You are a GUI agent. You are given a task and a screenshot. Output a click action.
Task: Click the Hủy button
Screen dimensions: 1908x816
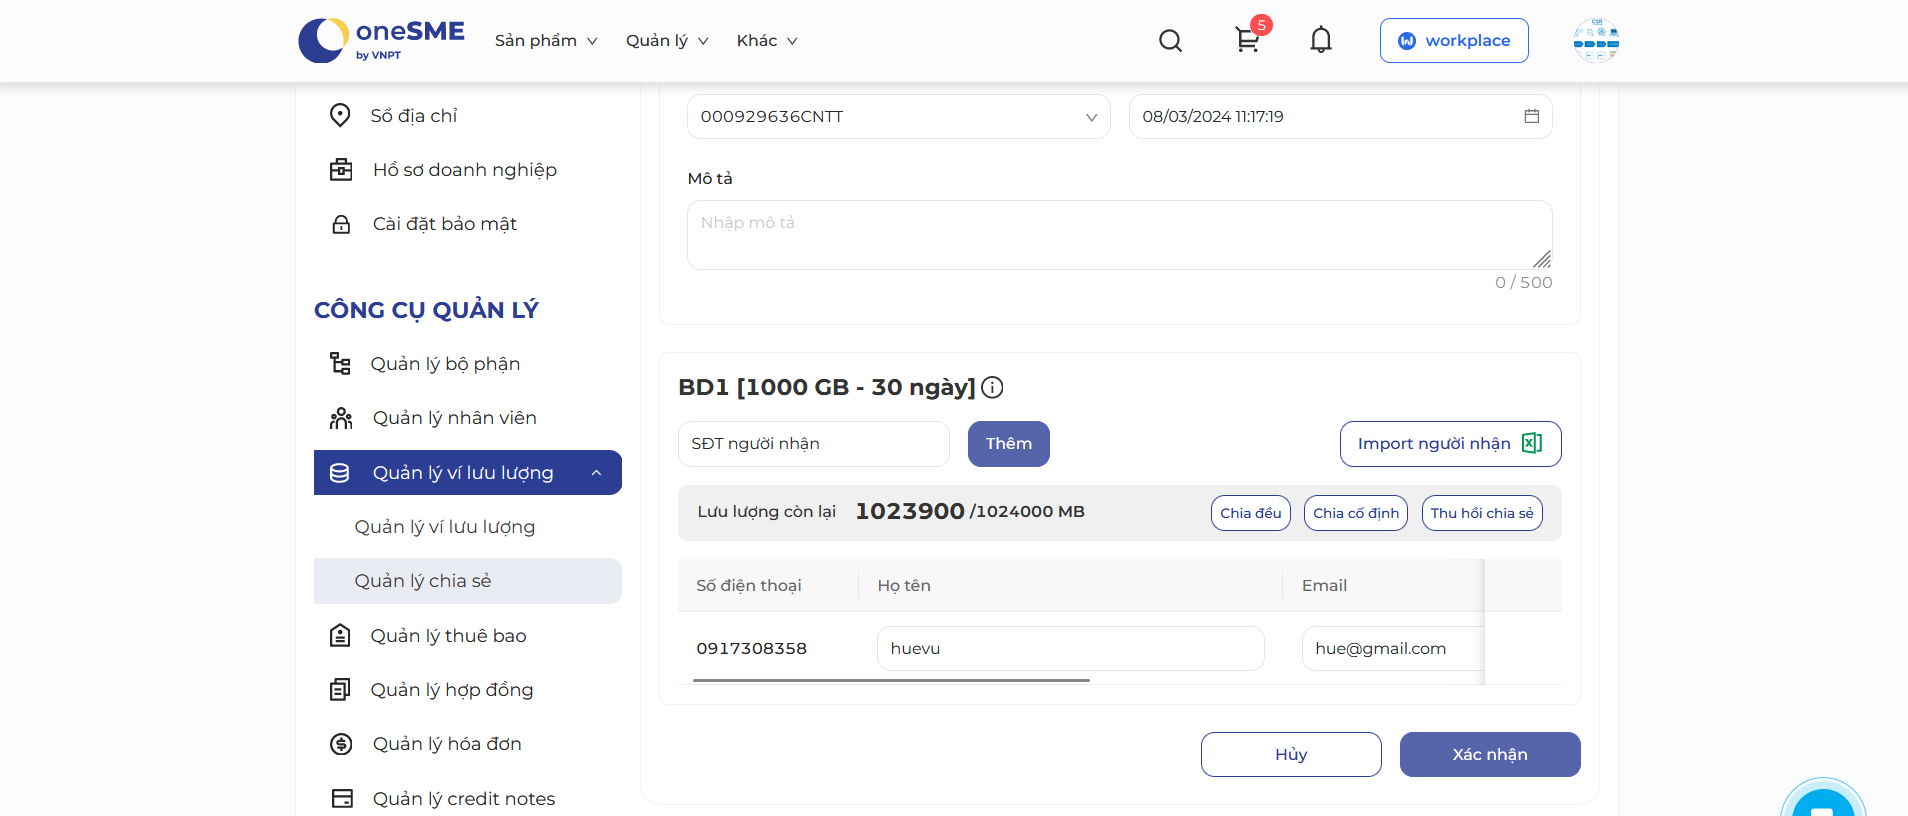click(x=1291, y=754)
